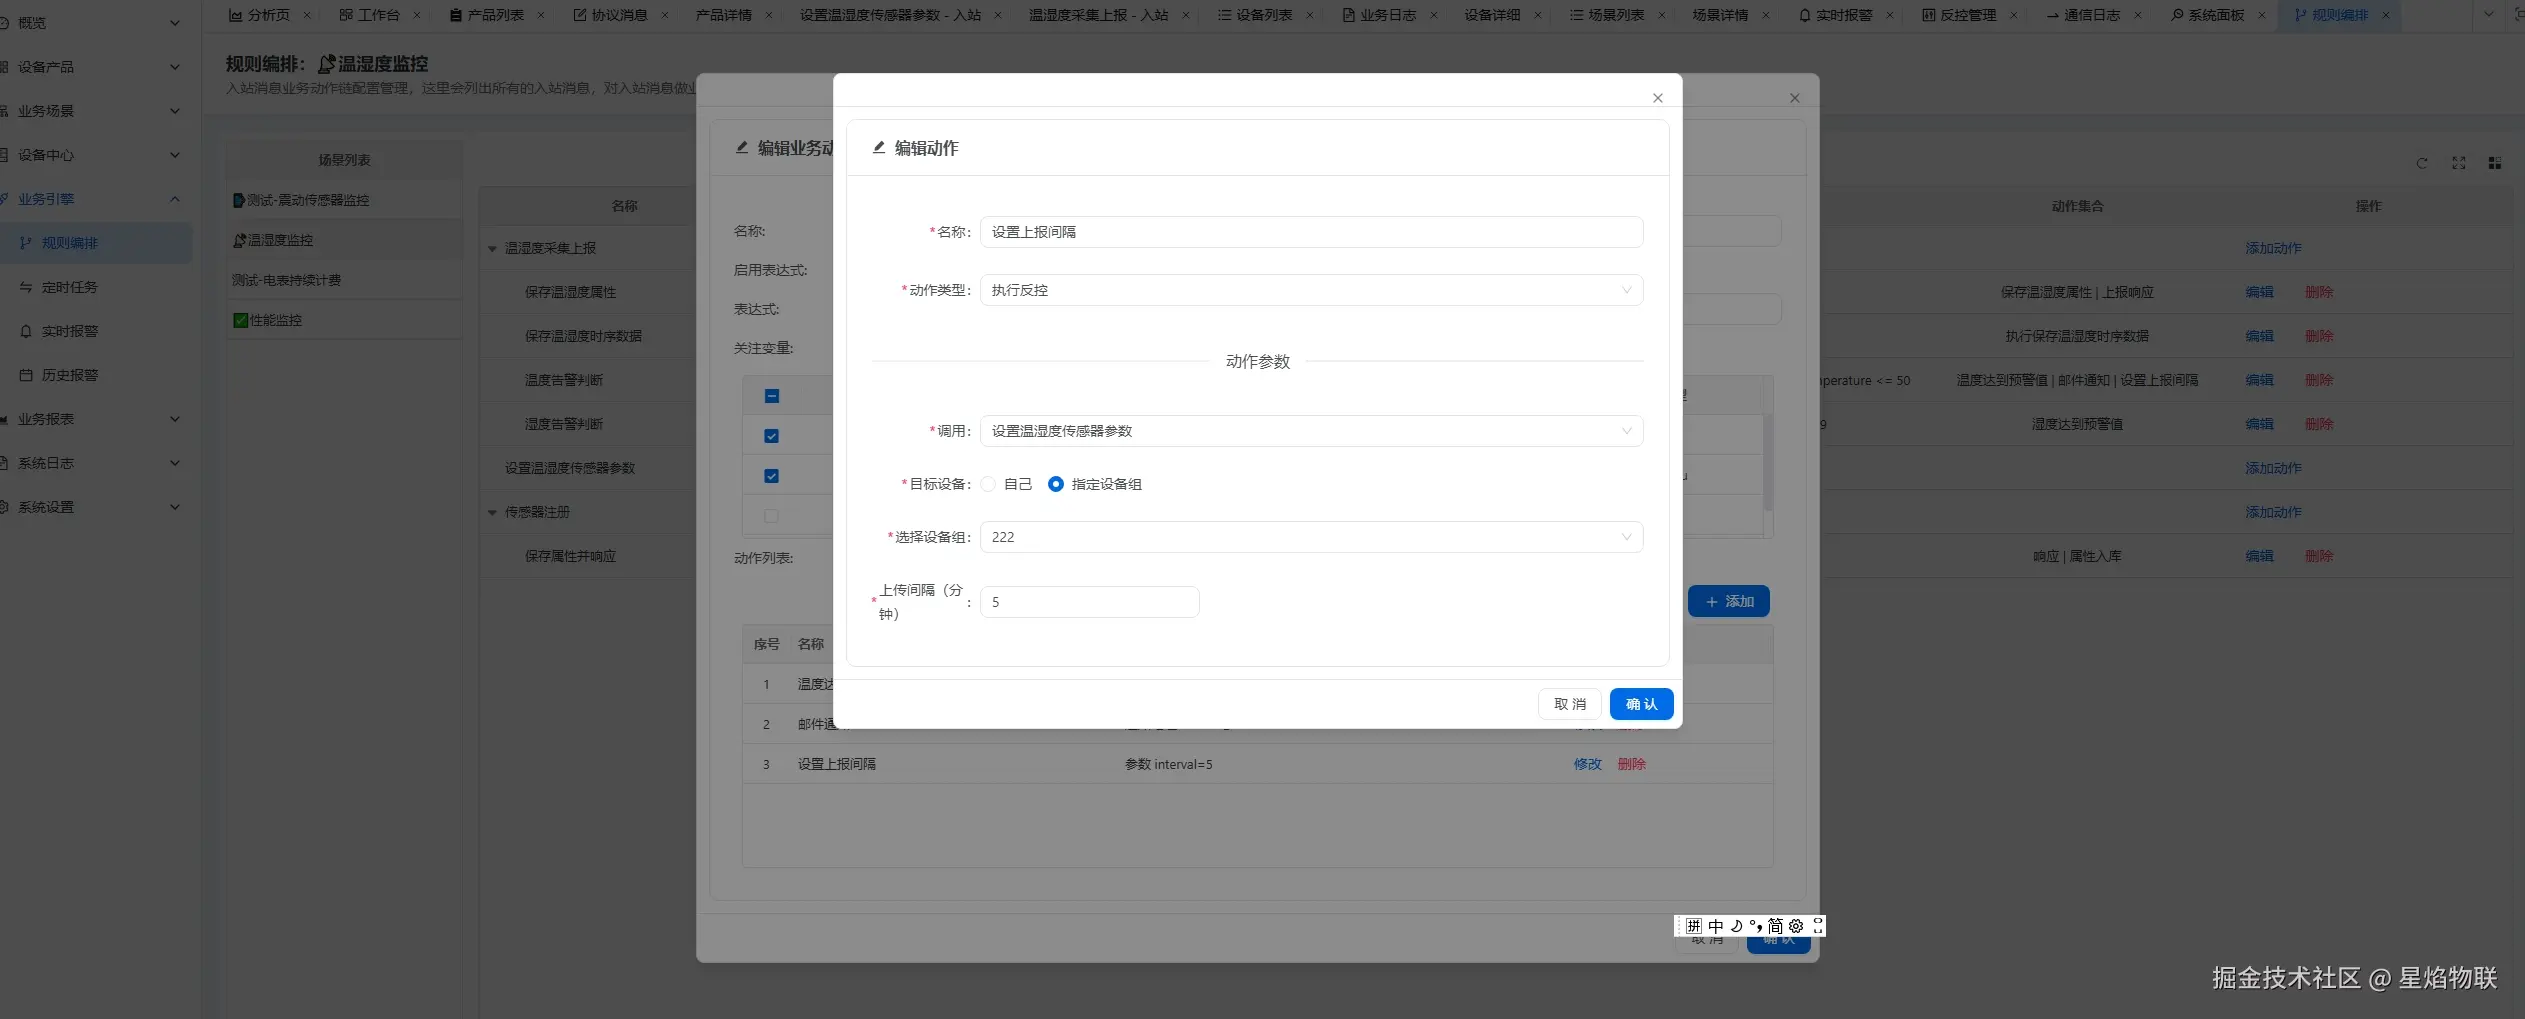Image resolution: width=2525 pixels, height=1019 pixels.
Task: Close the 通信日志 tab with its x icon
Action: [x=2138, y=15]
